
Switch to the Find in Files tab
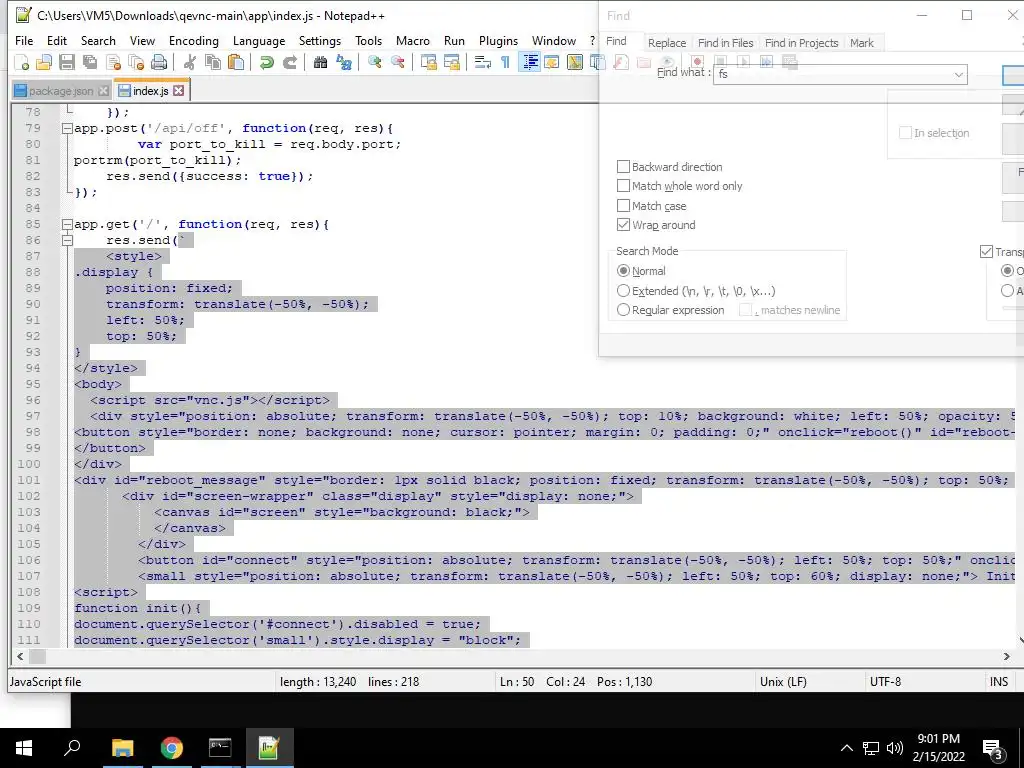(726, 43)
